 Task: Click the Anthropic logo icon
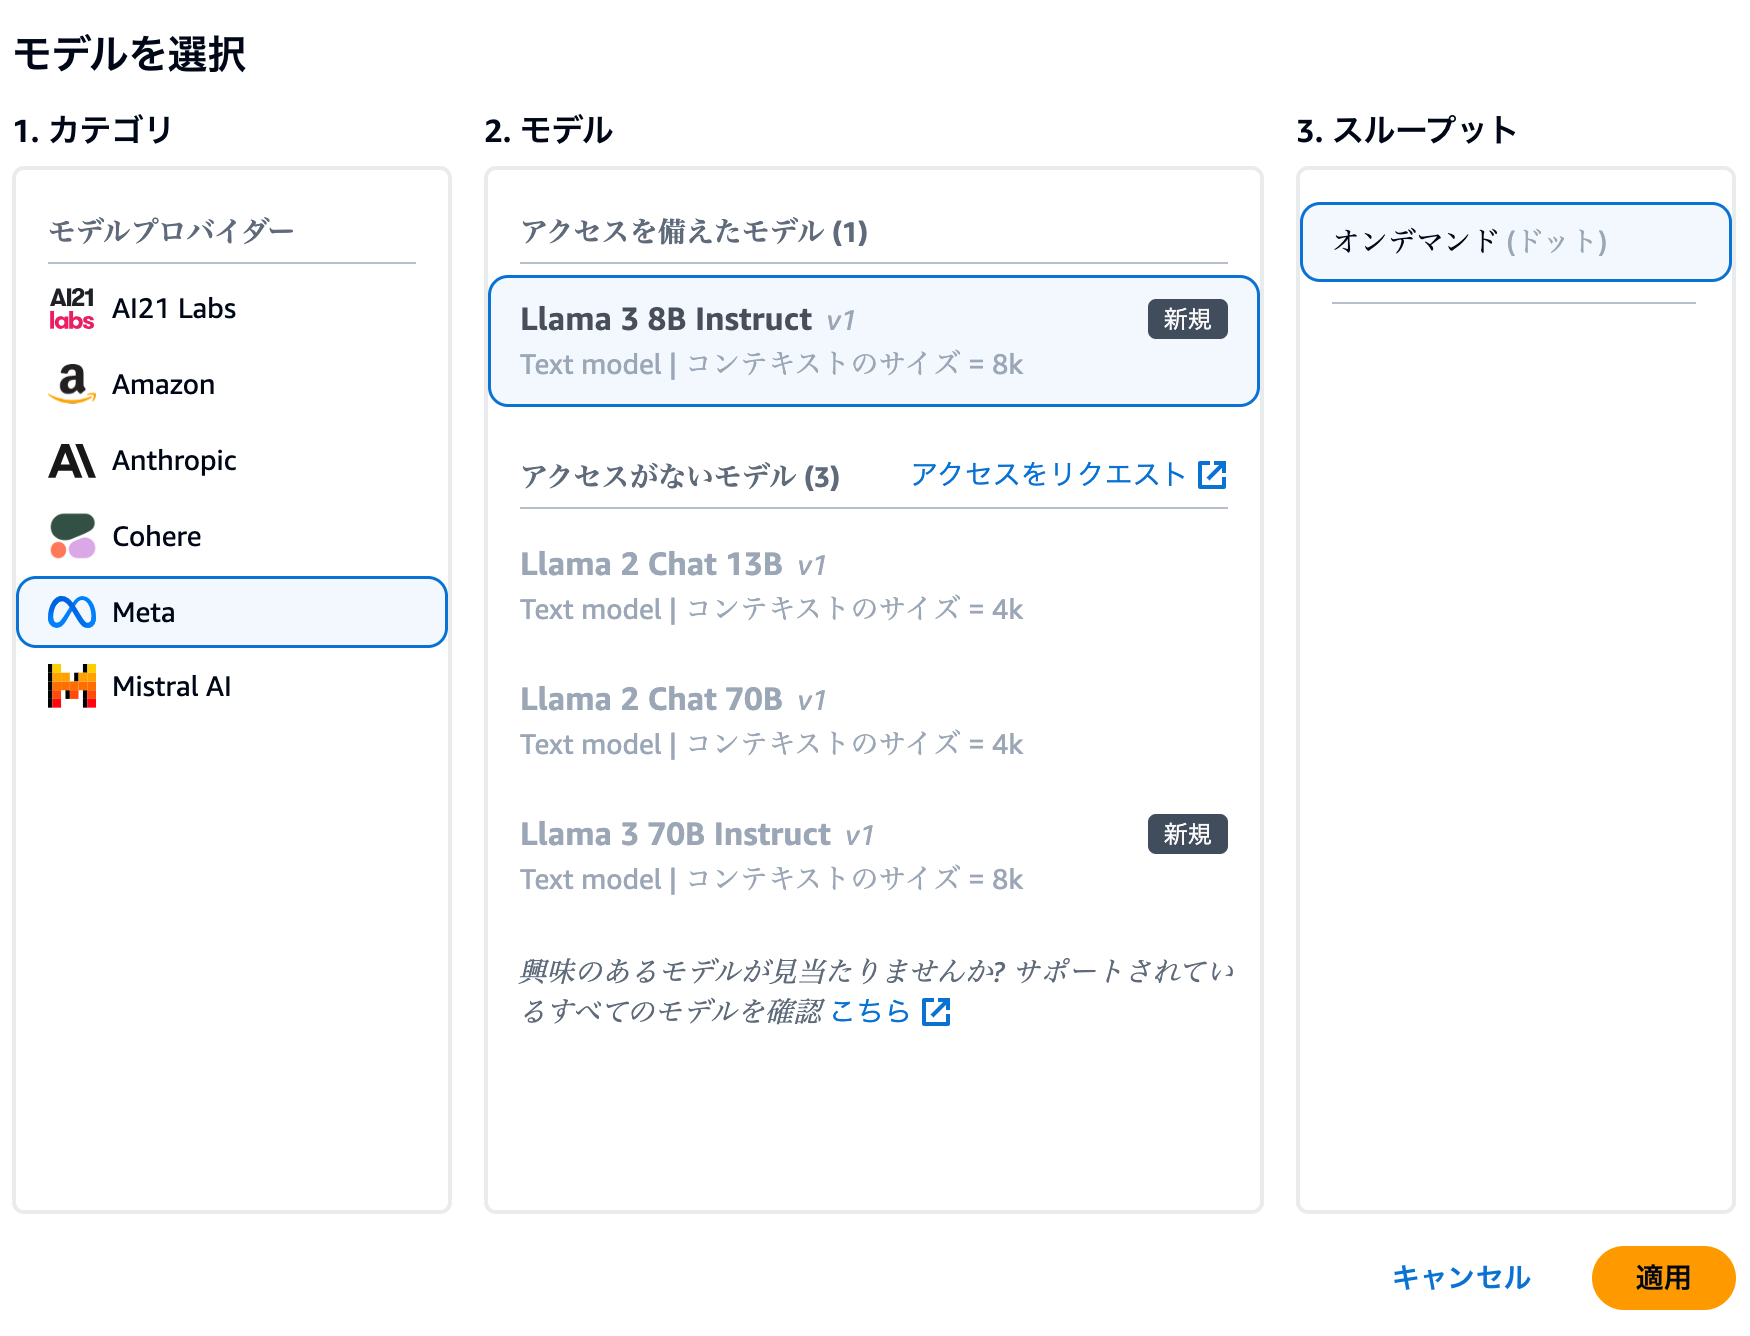tap(72, 460)
